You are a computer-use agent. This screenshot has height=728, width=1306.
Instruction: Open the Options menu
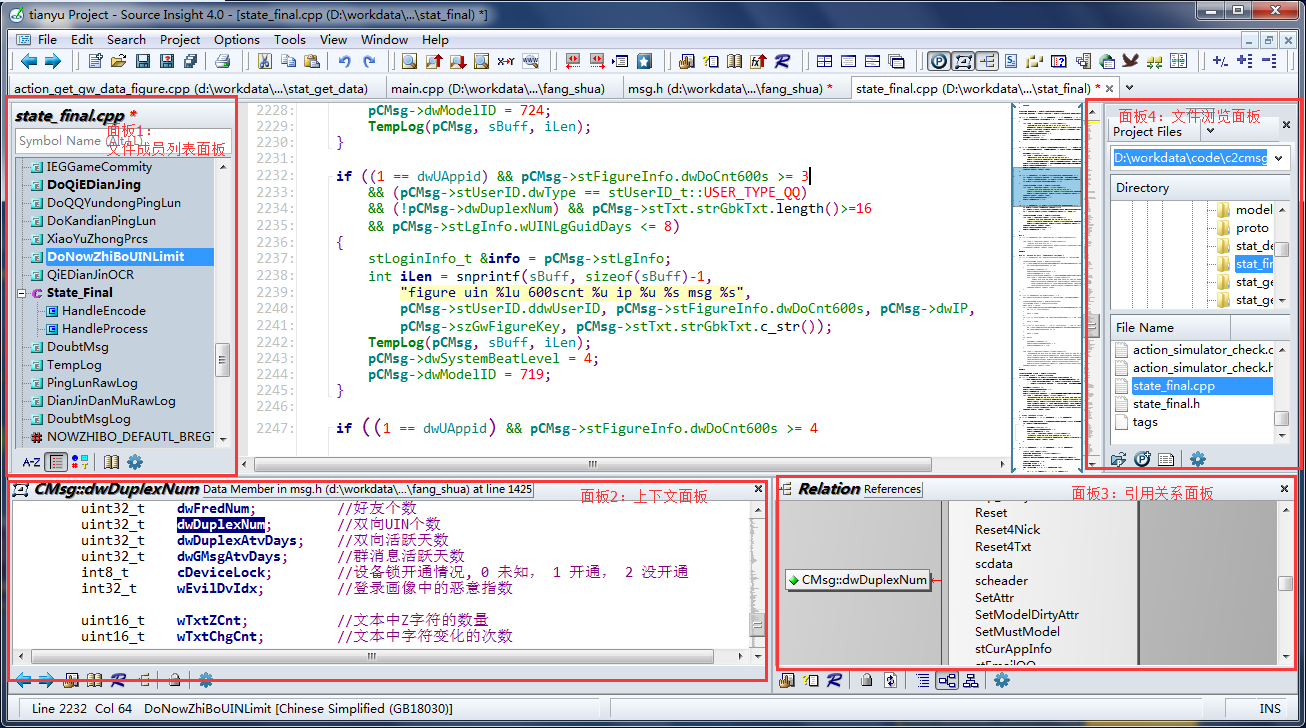(x=236, y=40)
